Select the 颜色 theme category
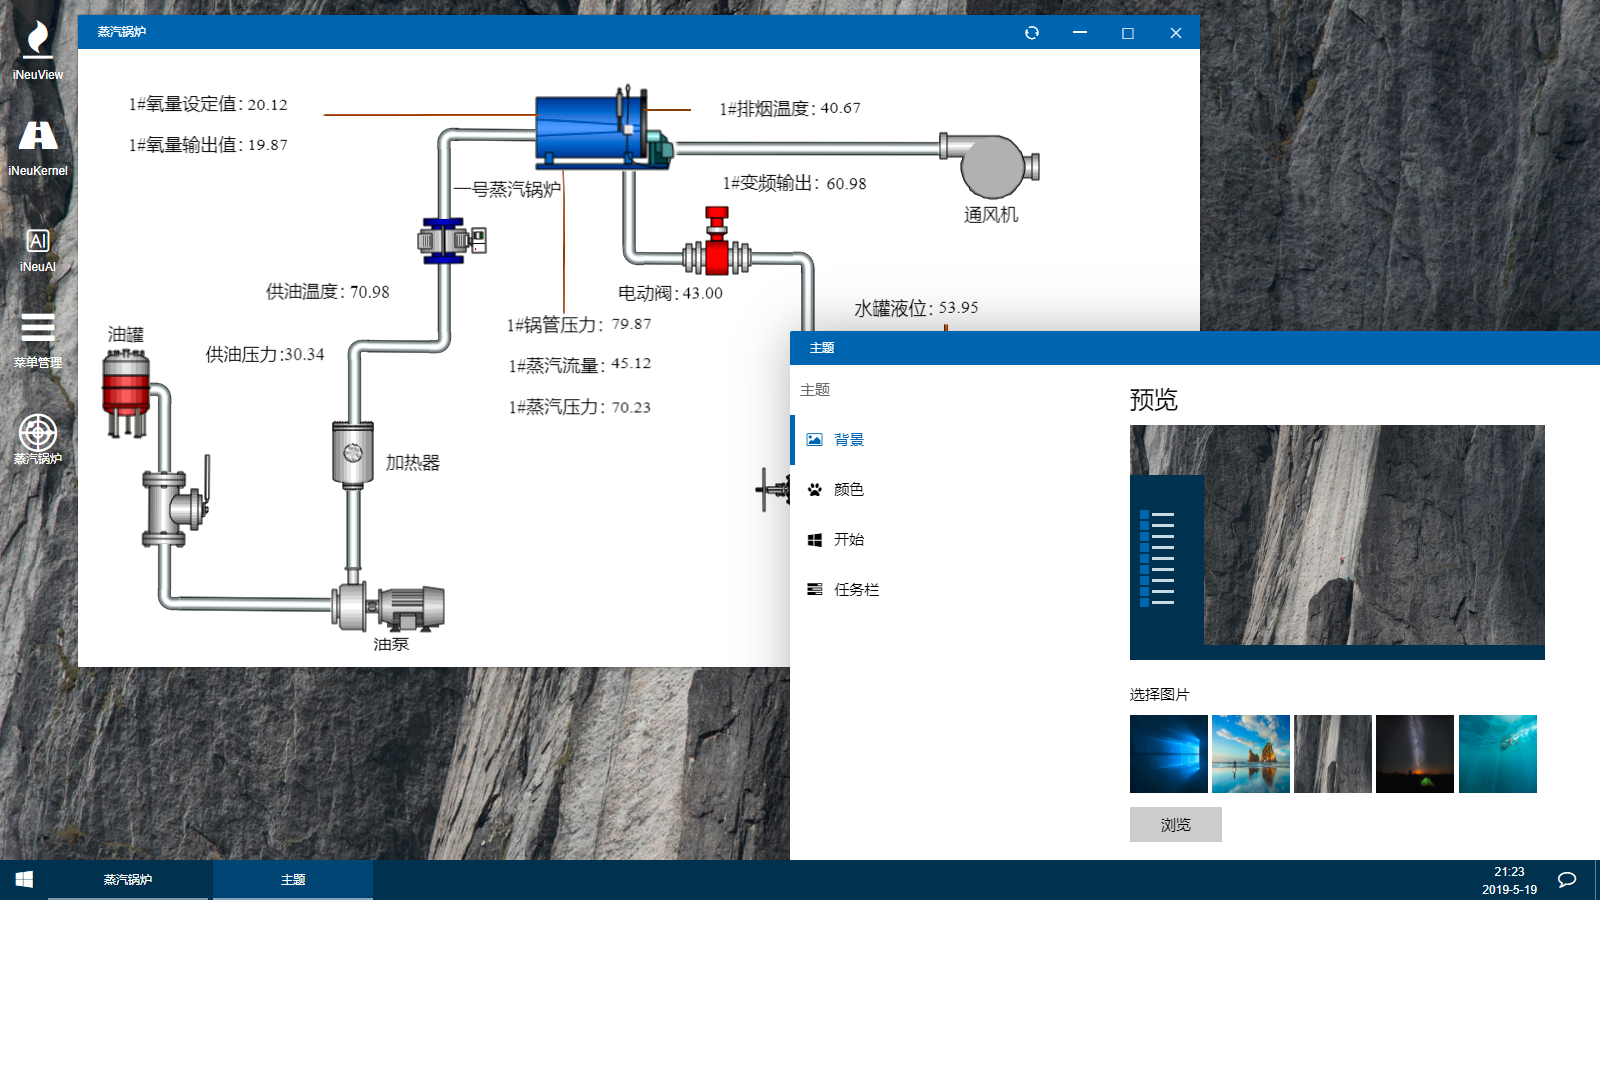Screen dimensions: 1600x1079 click(x=848, y=490)
